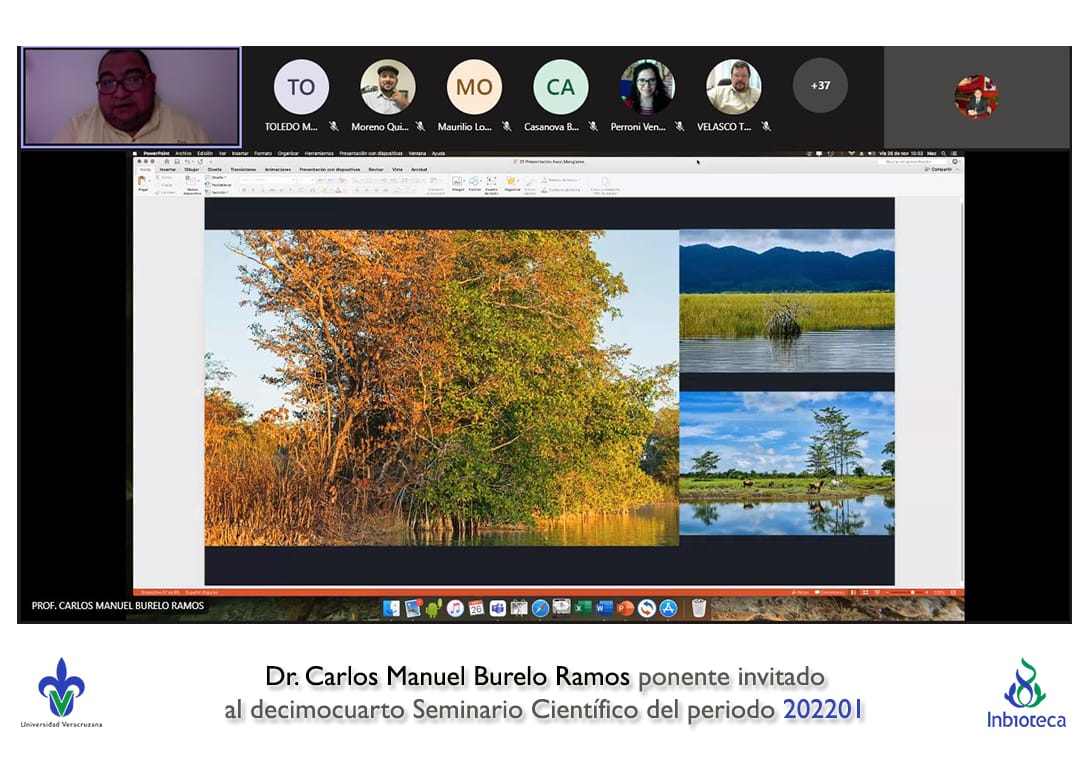Show the +37 more participants
Viewport: 1090px width, 760px height.
(820, 86)
